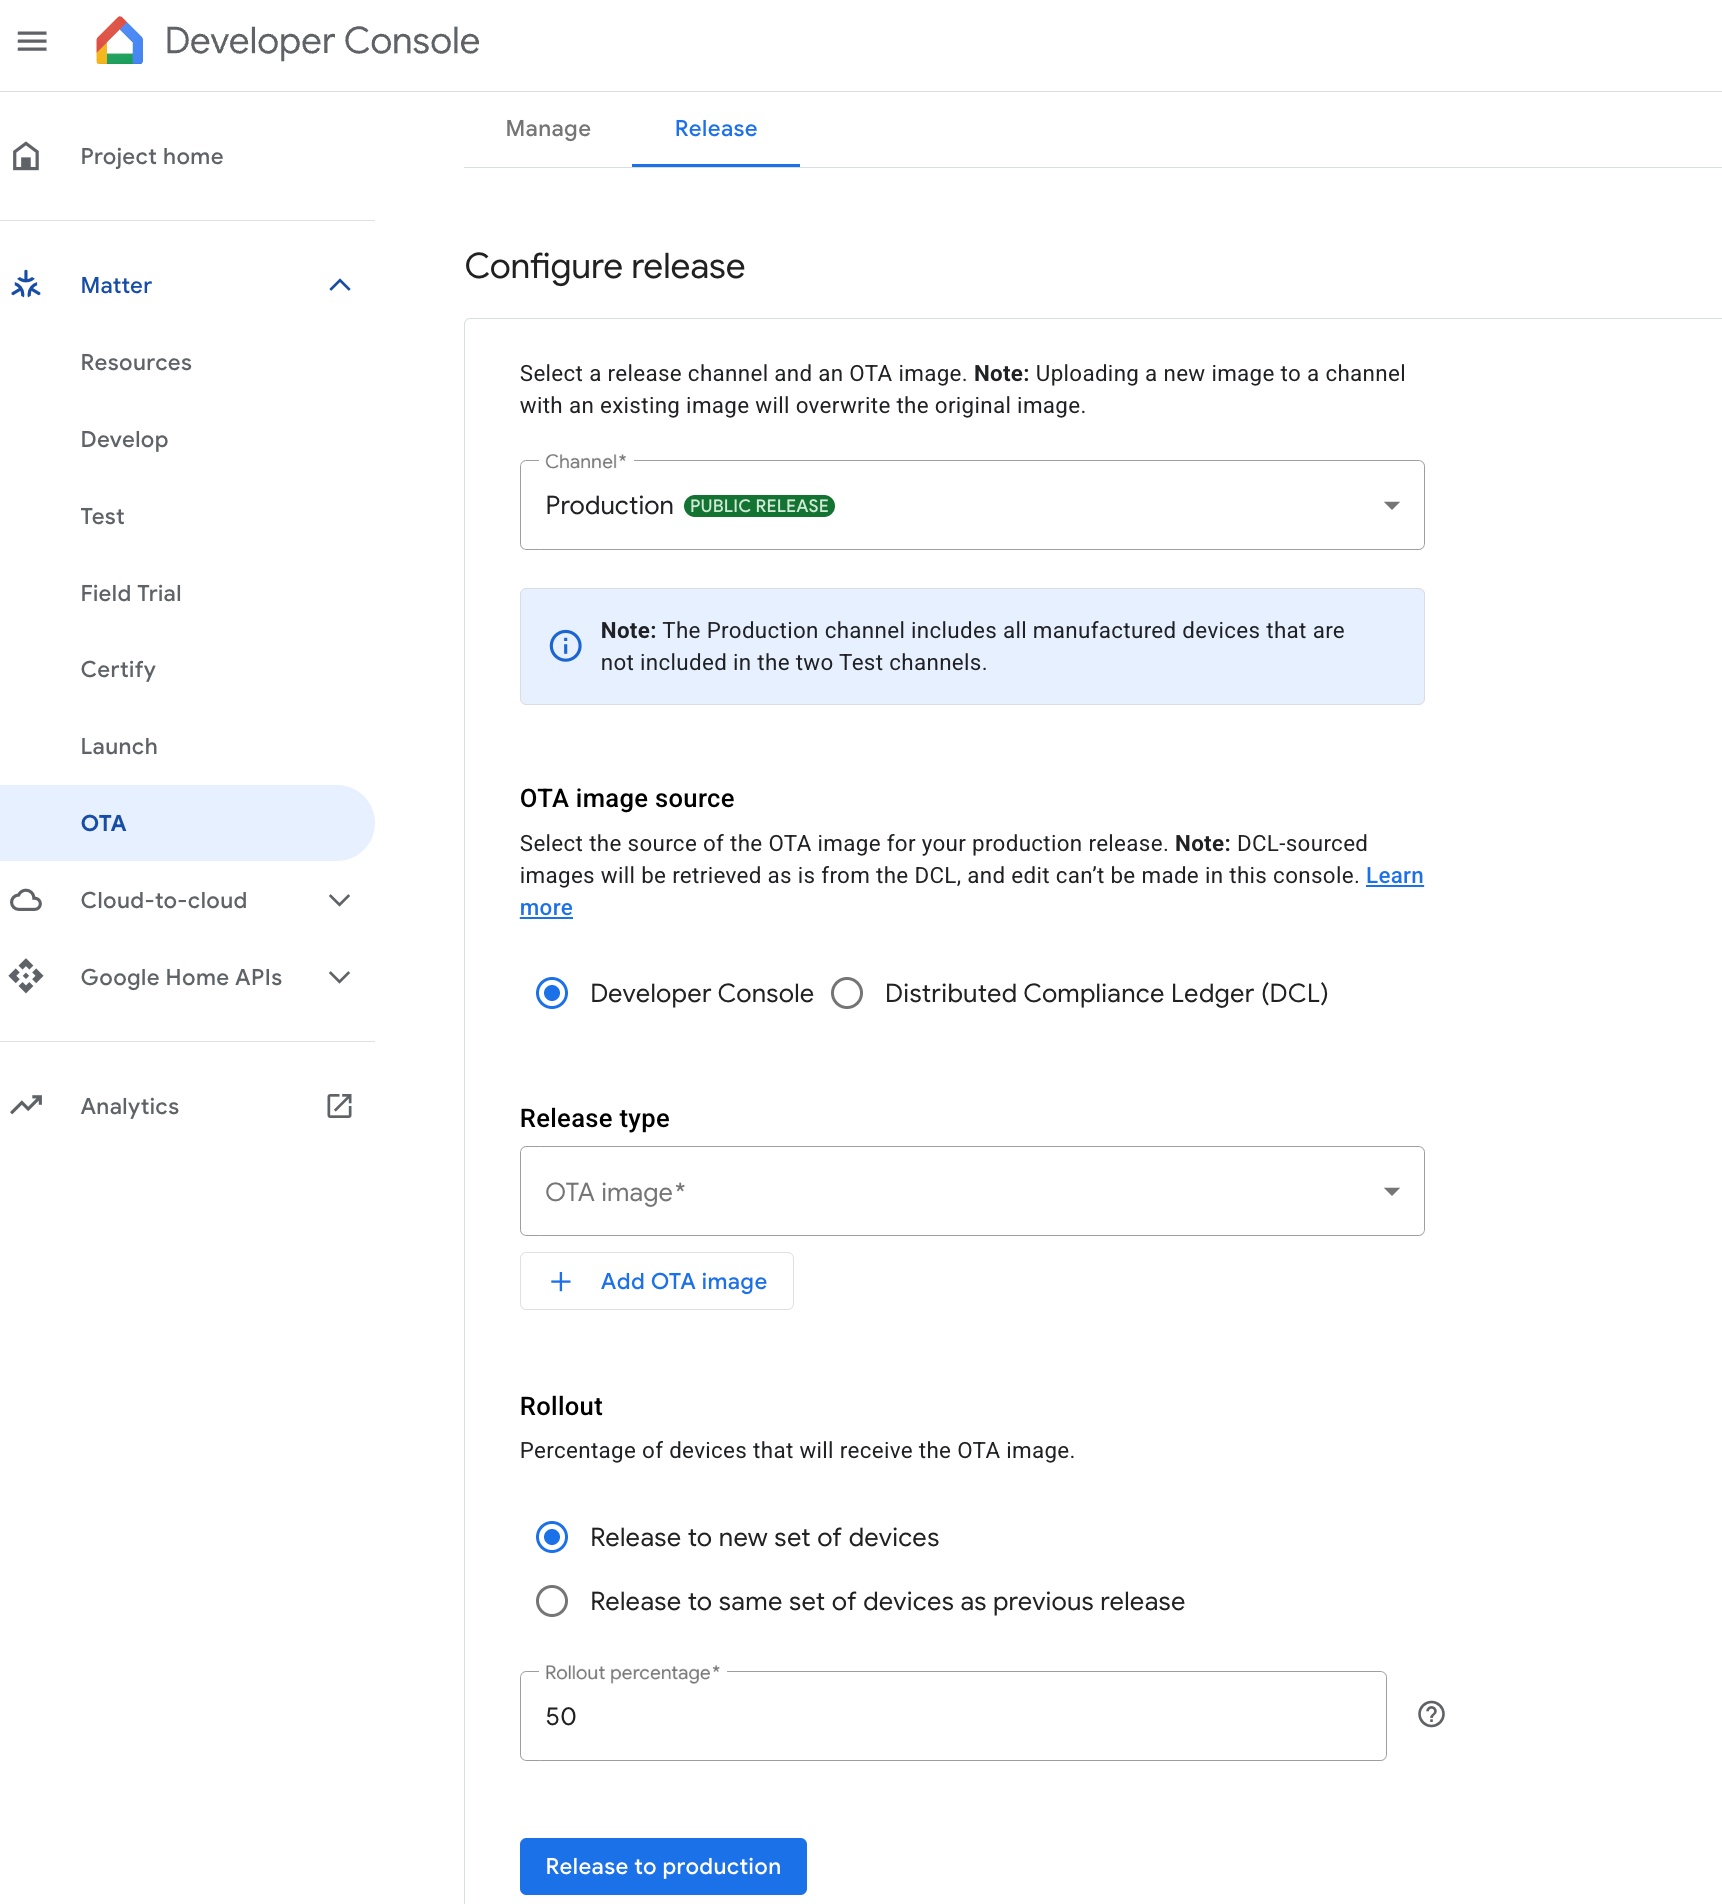Select OTA in the sidebar
The width and height of the screenshot is (1722, 1904).
pyautogui.click(x=103, y=822)
